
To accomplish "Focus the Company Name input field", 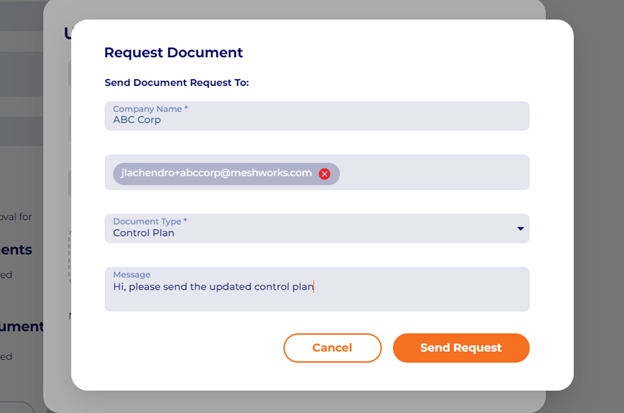I will click(316, 116).
